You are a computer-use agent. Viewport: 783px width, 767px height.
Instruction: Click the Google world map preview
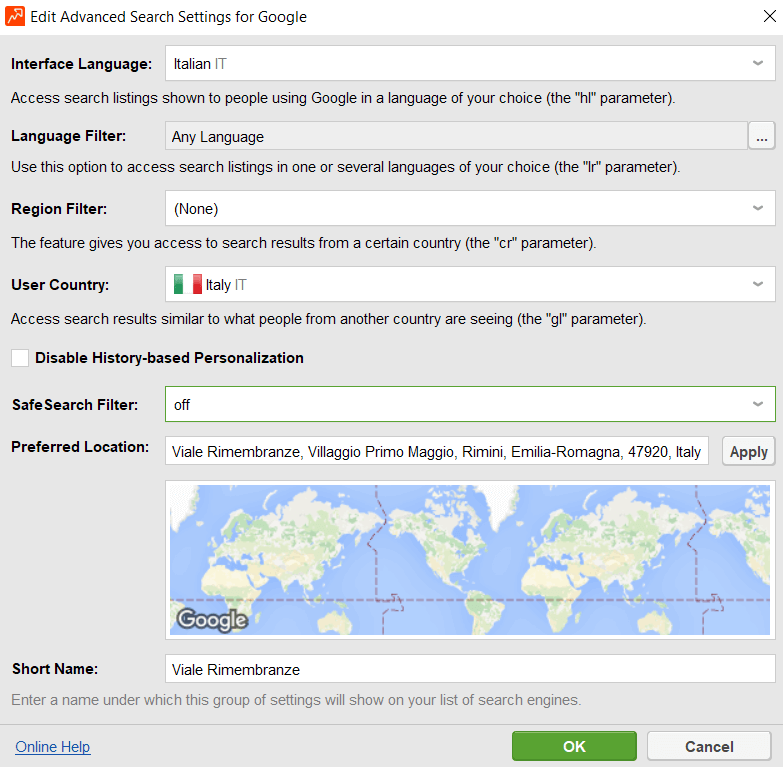470,560
